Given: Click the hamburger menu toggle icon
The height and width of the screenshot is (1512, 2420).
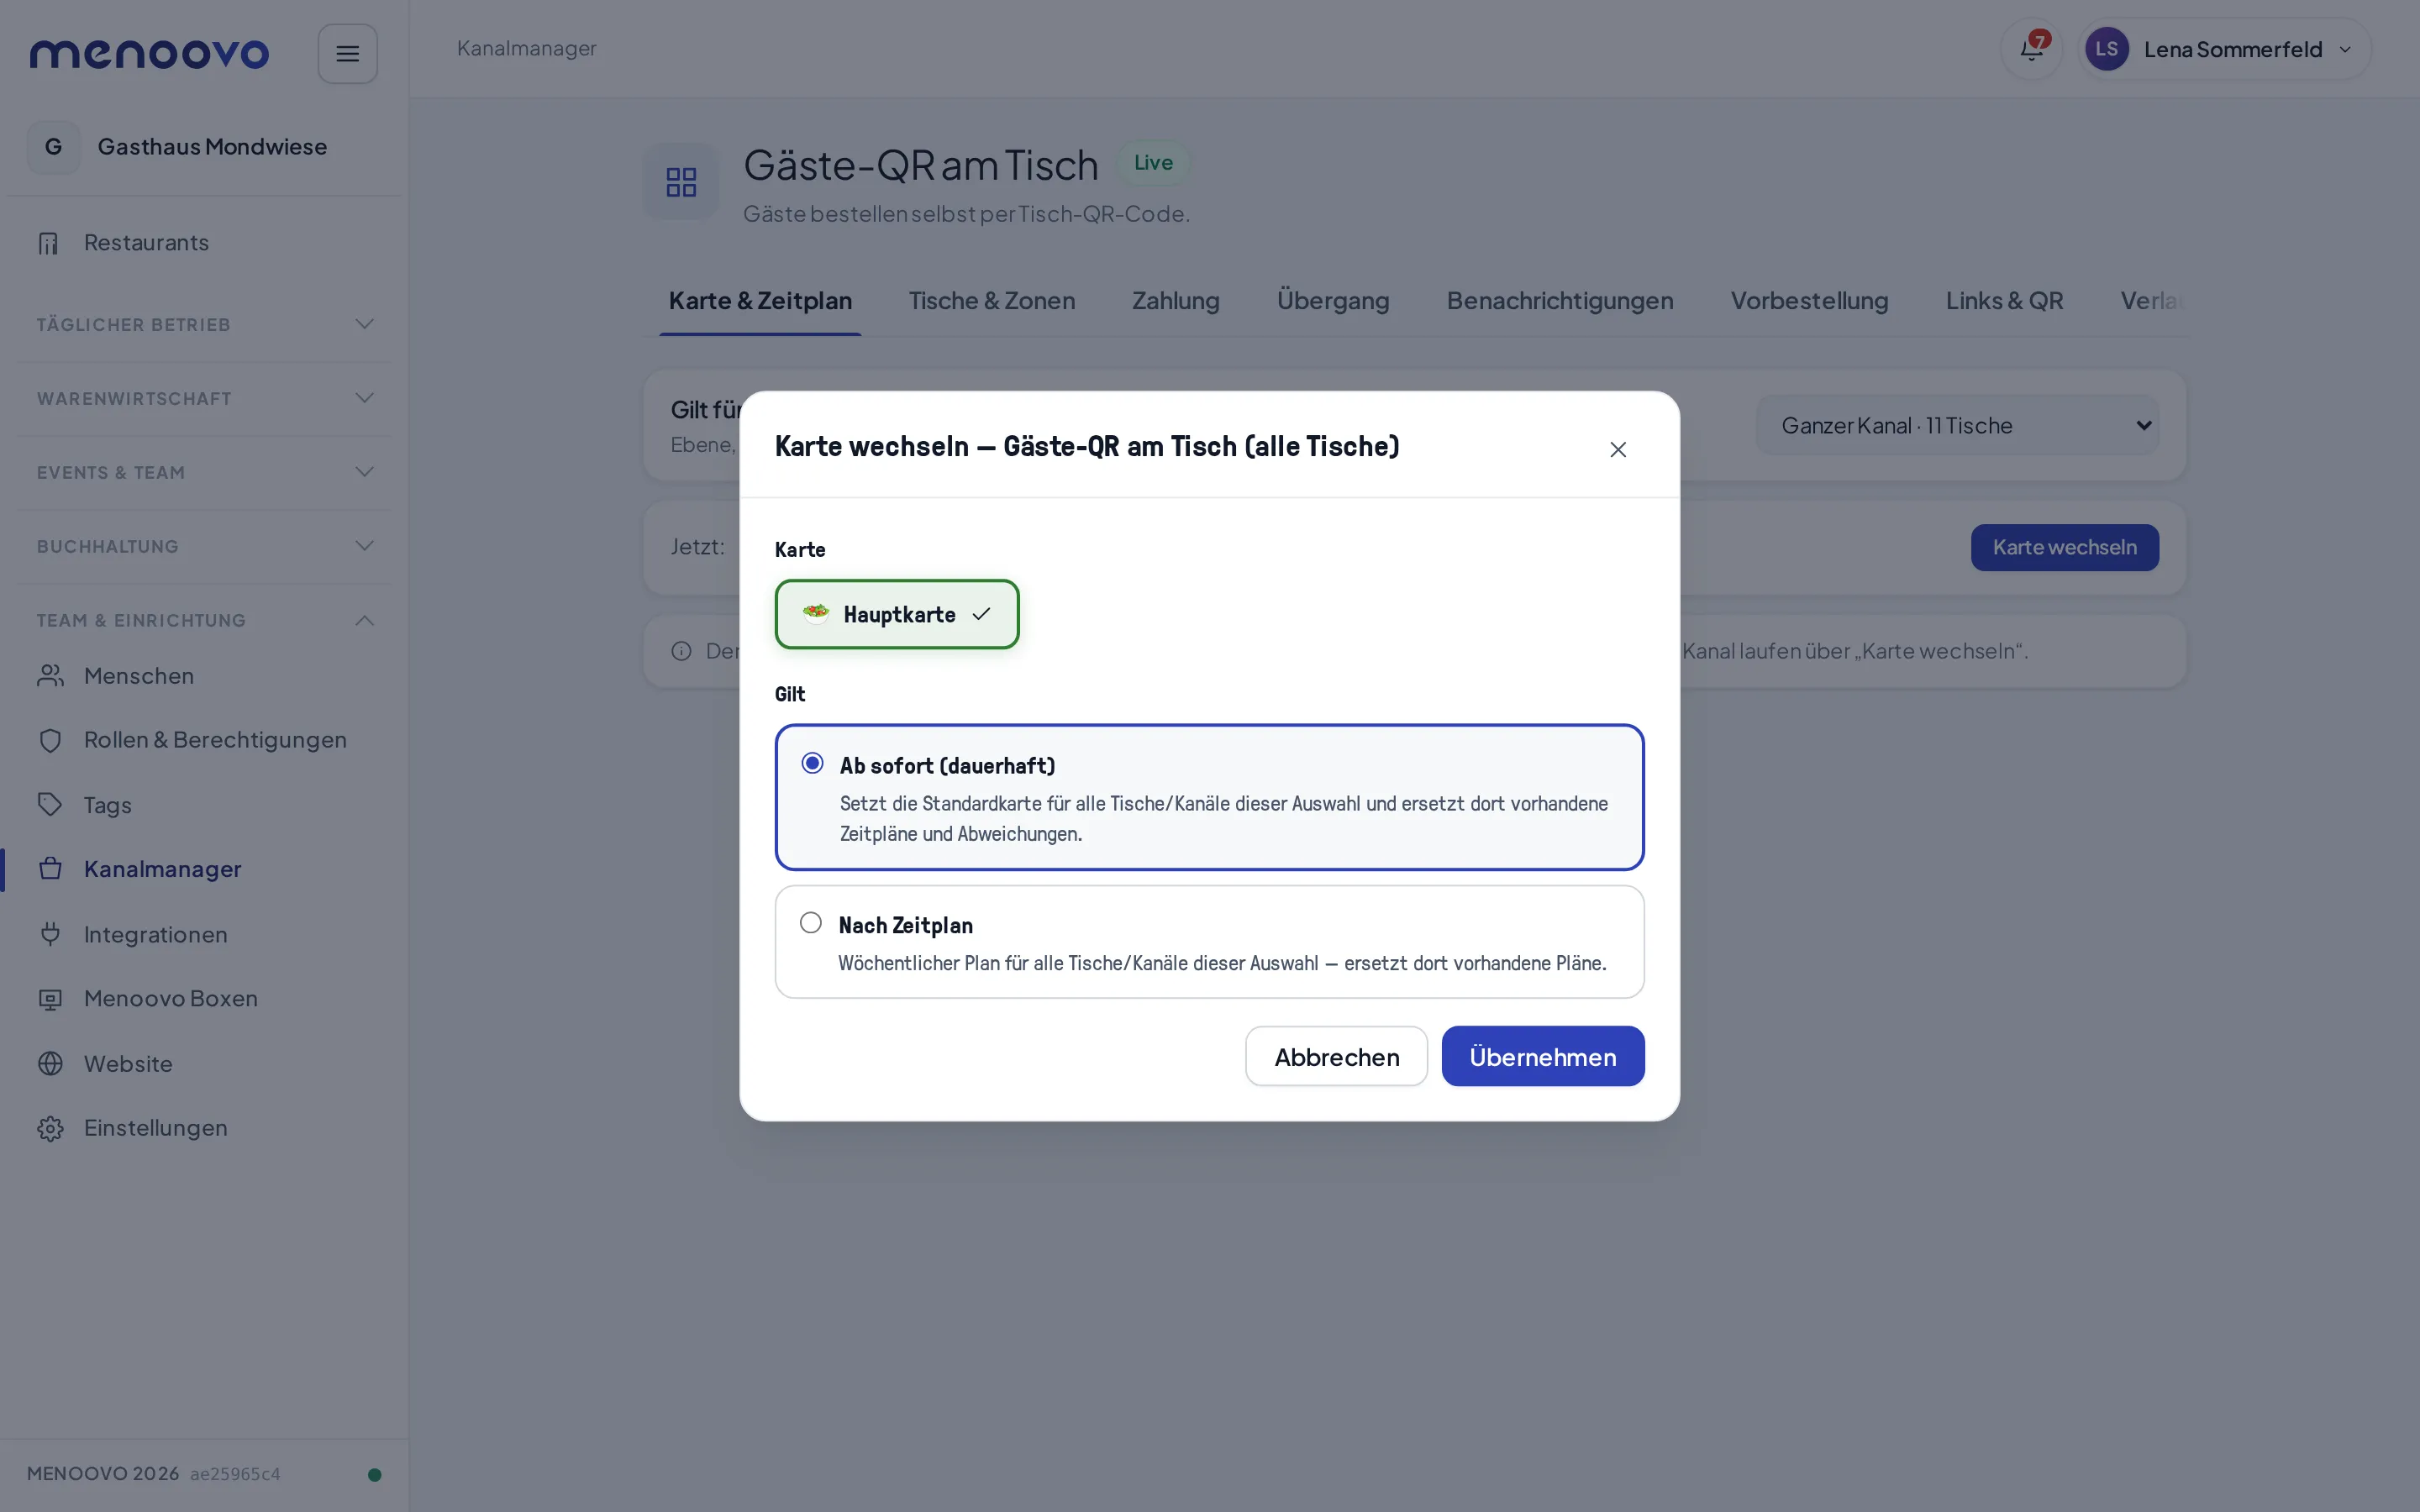Looking at the screenshot, I should click(347, 54).
